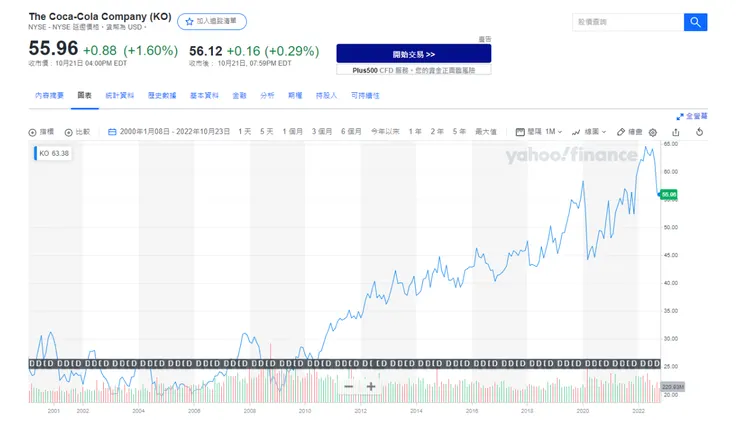Open the draw (繪畫) pencil tool
The height and width of the screenshot is (436, 740).
click(x=630, y=132)
